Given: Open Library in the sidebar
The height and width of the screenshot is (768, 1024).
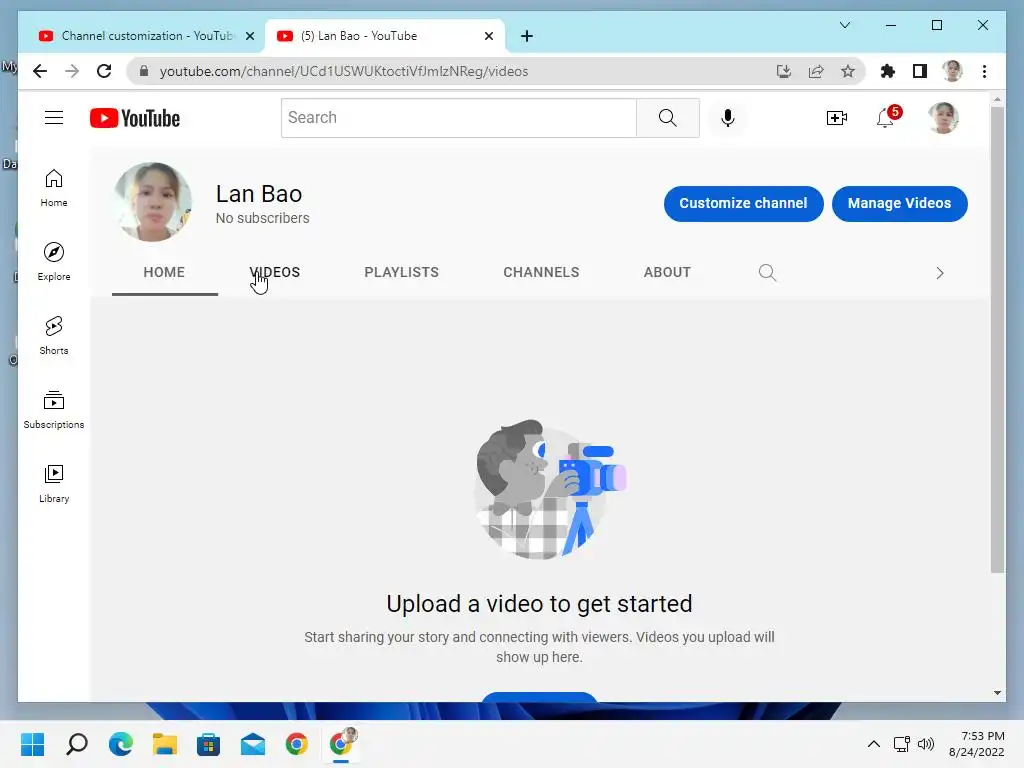Looking at the screenshot, I should point(54,483).
